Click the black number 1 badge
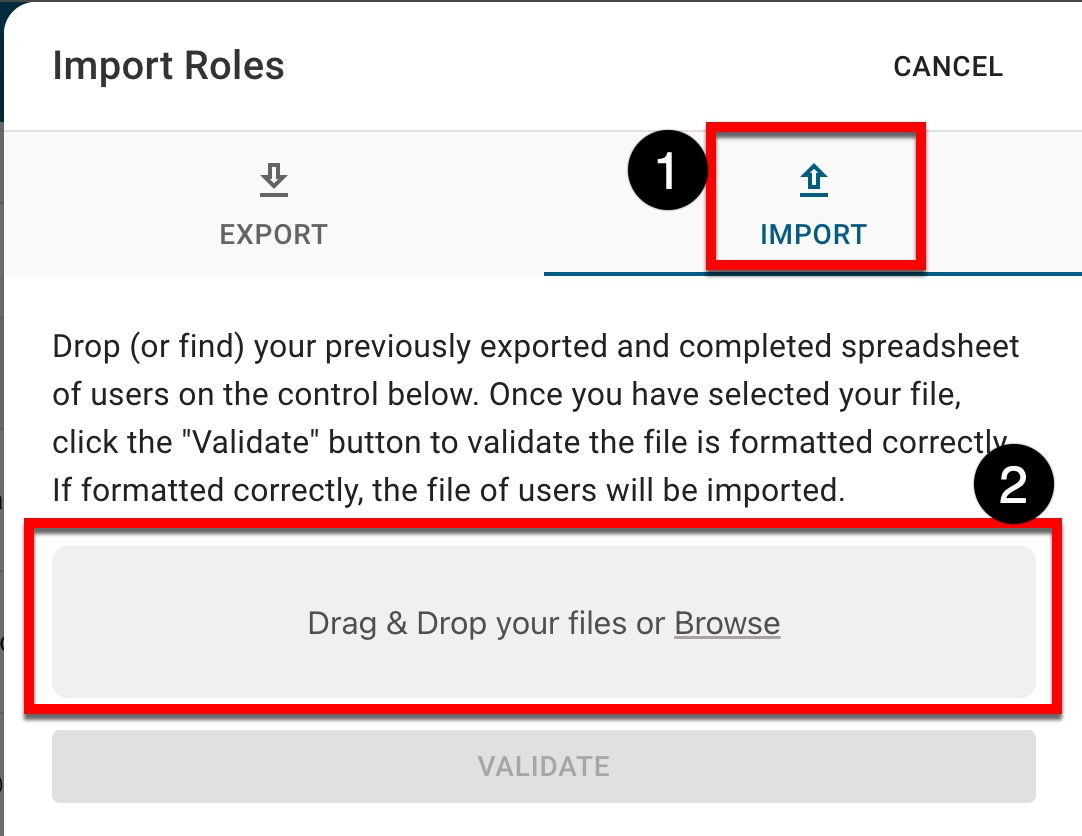Viewport: 1082px width, 836px height. [667, 173]
